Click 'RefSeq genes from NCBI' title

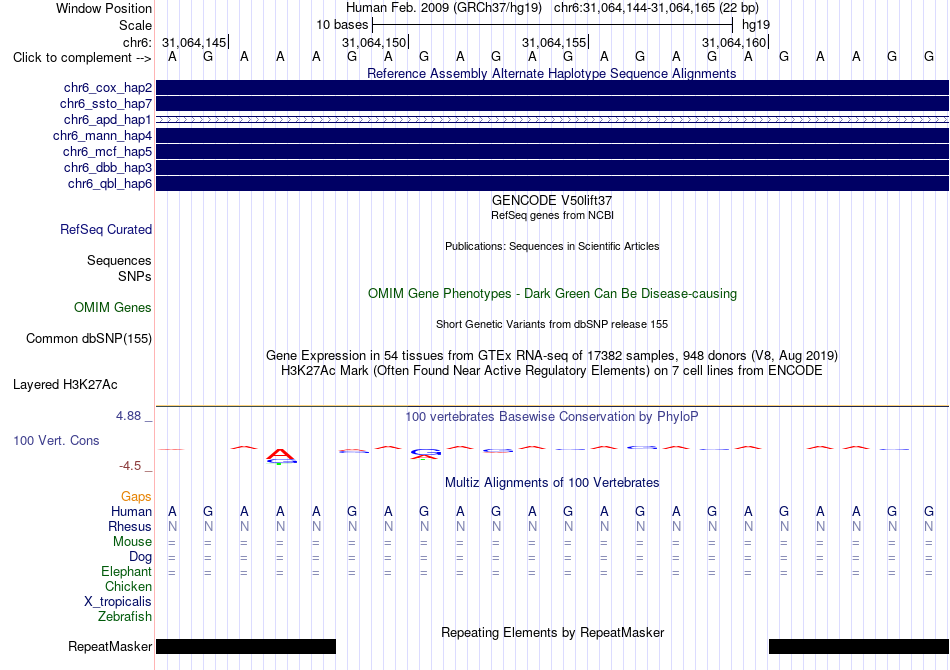[x=552, y=215]
